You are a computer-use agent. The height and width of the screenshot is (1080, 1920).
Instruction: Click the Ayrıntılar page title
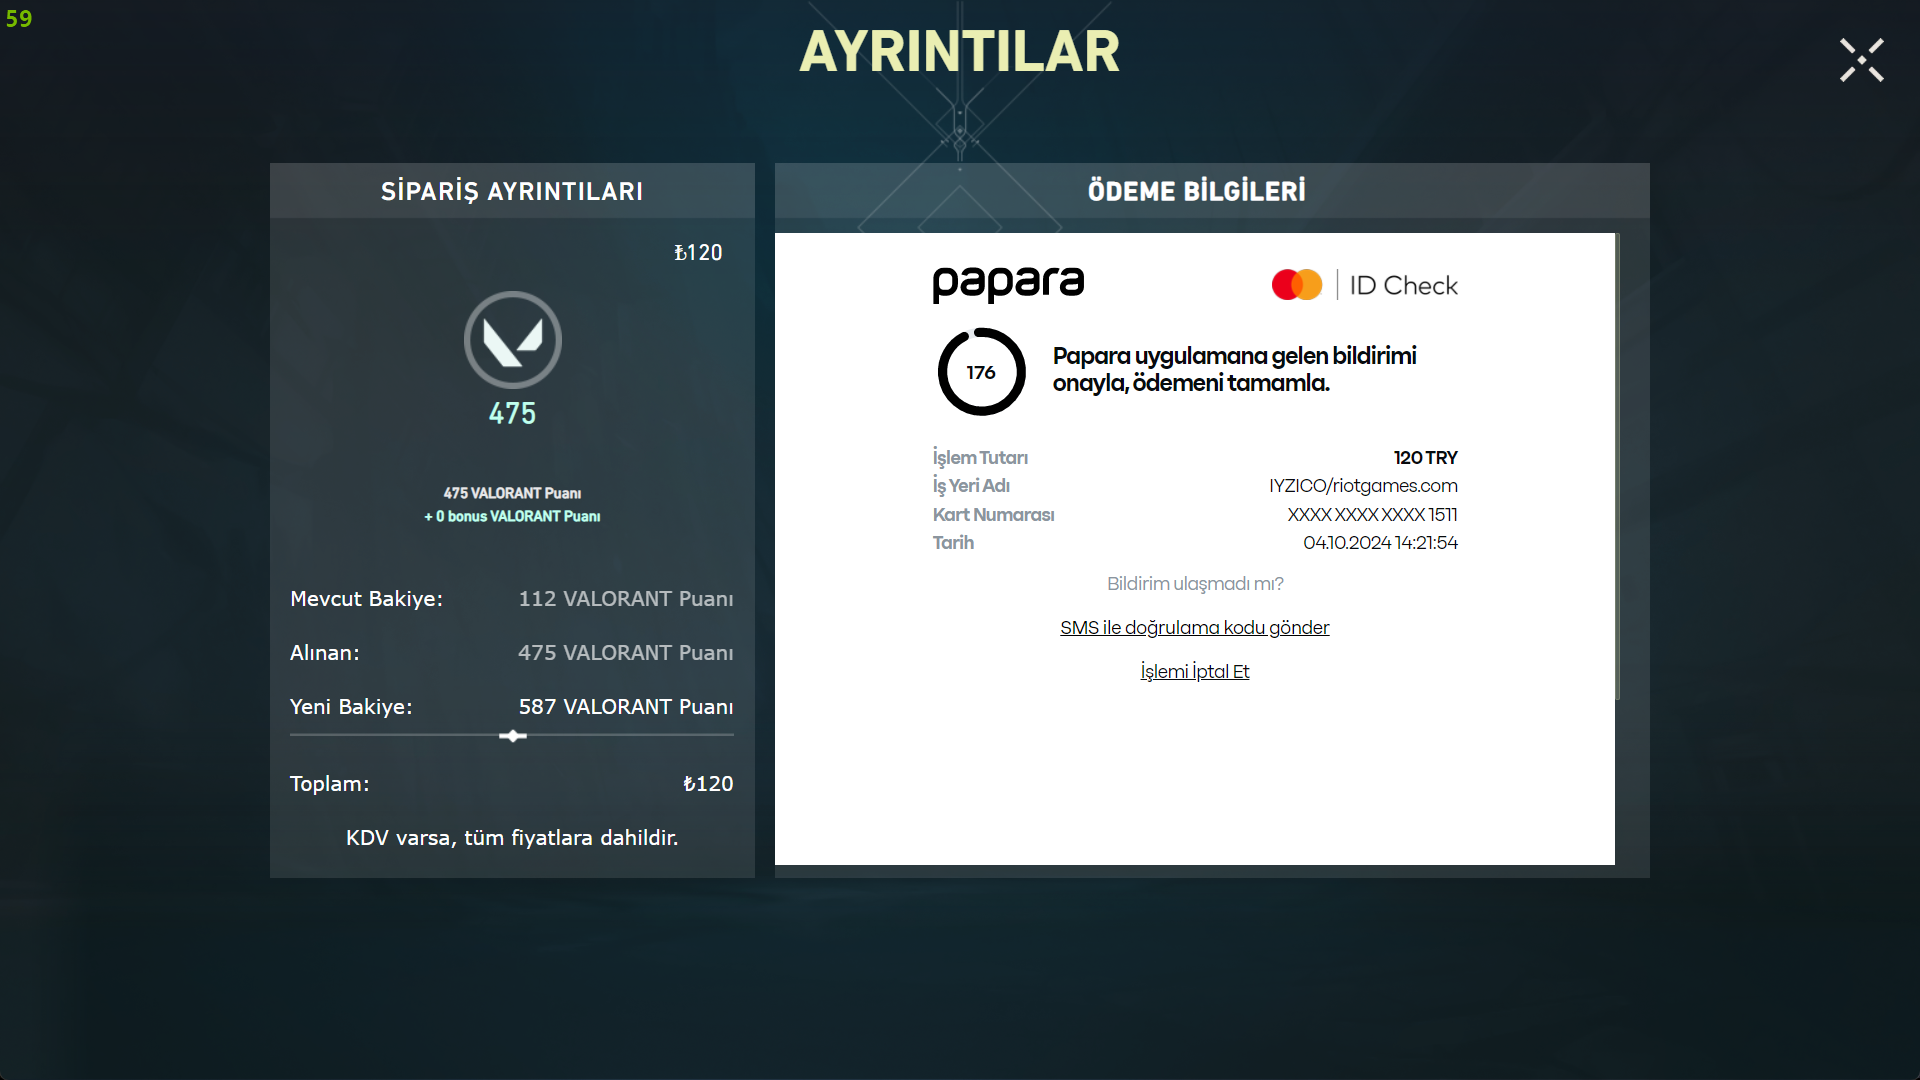pos(959,52)
